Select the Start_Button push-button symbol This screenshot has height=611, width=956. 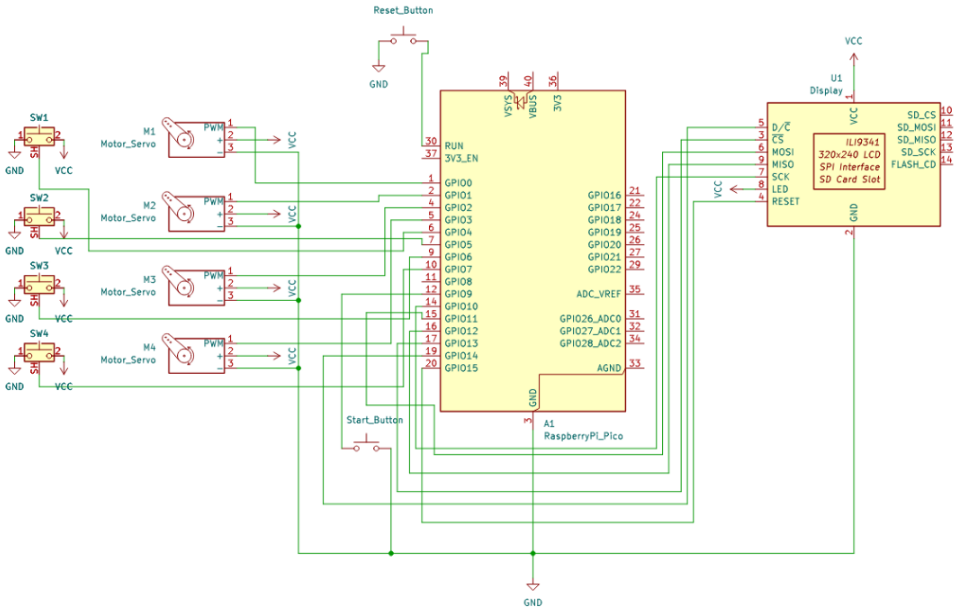click(367, 444)
